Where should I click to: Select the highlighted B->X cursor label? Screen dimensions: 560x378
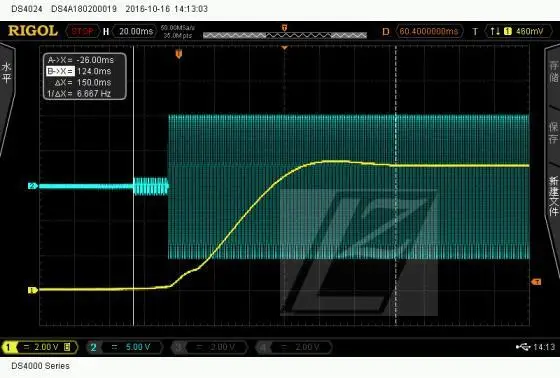(x=60, y=71)
